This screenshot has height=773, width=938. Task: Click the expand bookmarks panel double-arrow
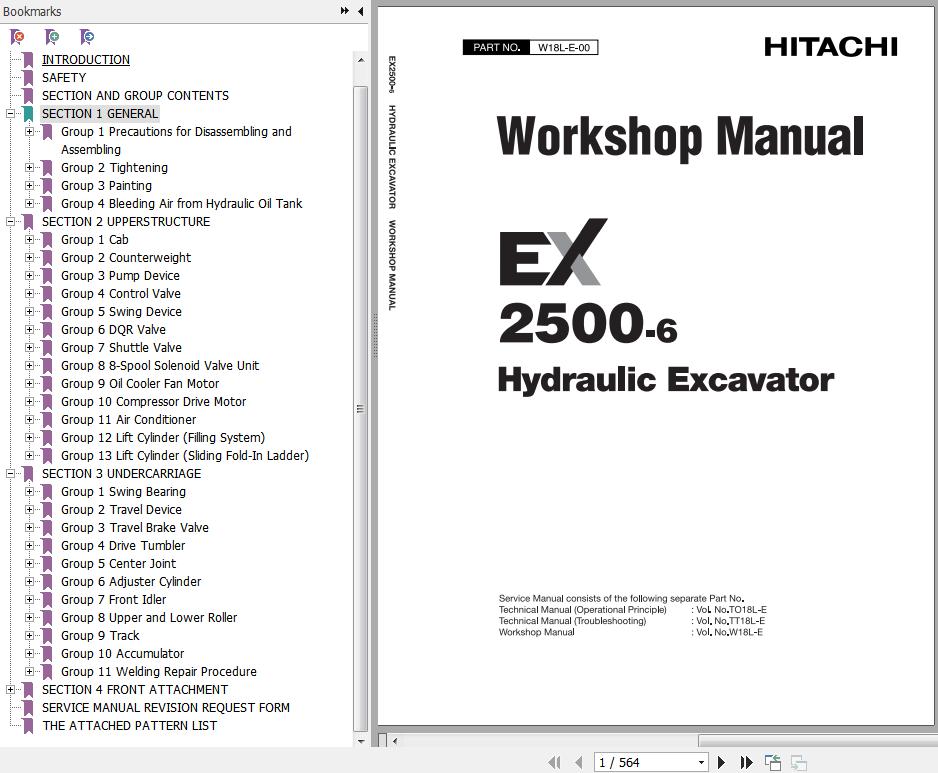tap(345, 11)
